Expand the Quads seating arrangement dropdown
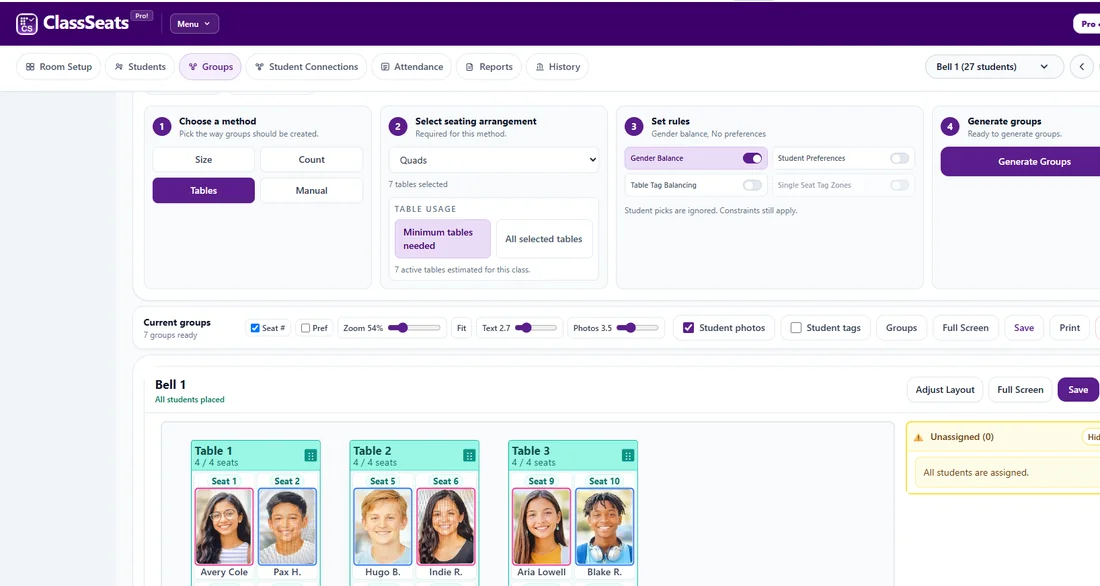This screenshot has height=586, width=1100. pos(494,160)
